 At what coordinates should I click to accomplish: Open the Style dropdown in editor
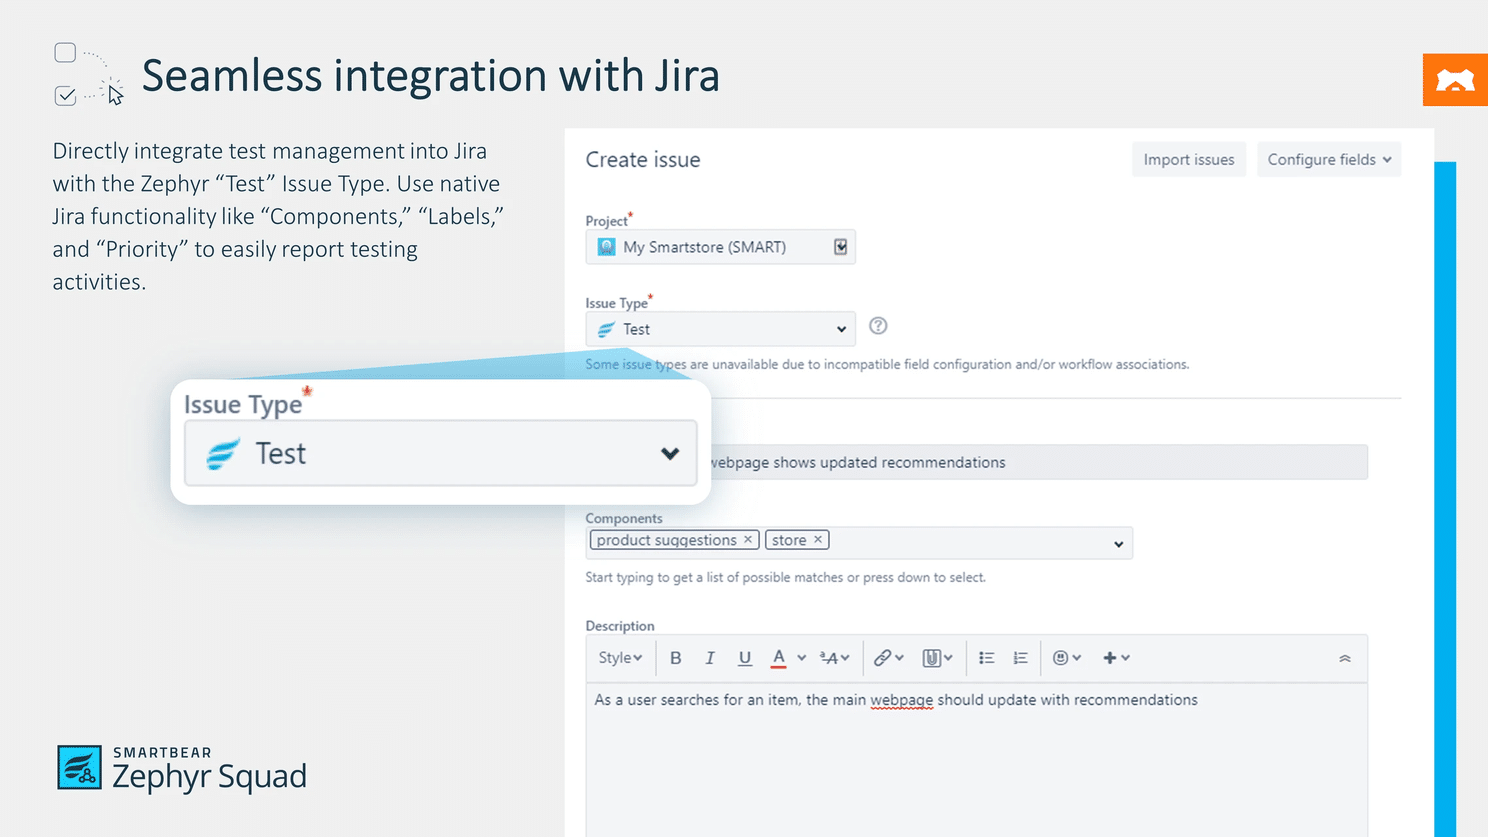(620, 658)
